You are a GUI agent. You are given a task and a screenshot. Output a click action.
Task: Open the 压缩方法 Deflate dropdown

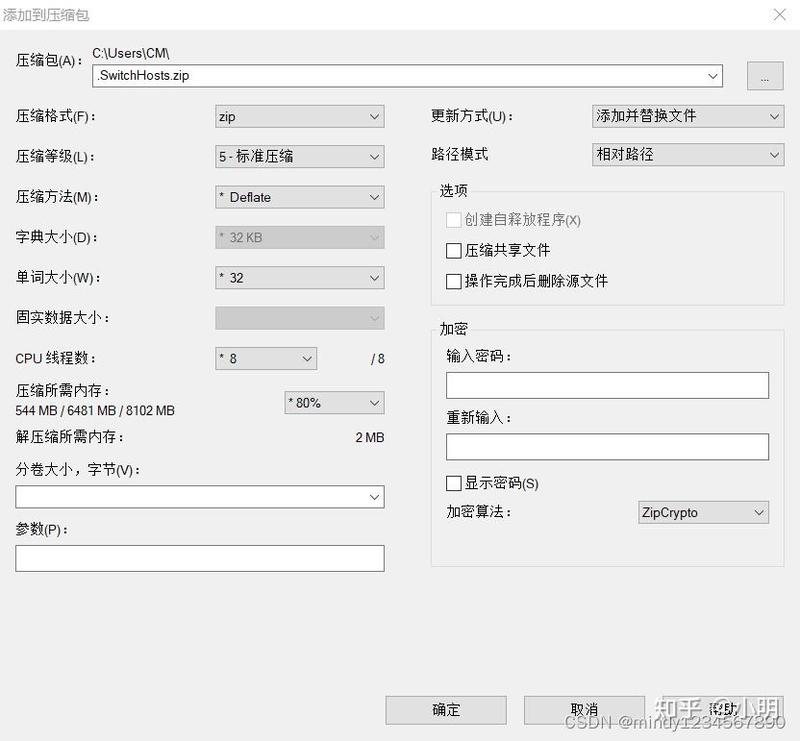[x=299, y=197]
